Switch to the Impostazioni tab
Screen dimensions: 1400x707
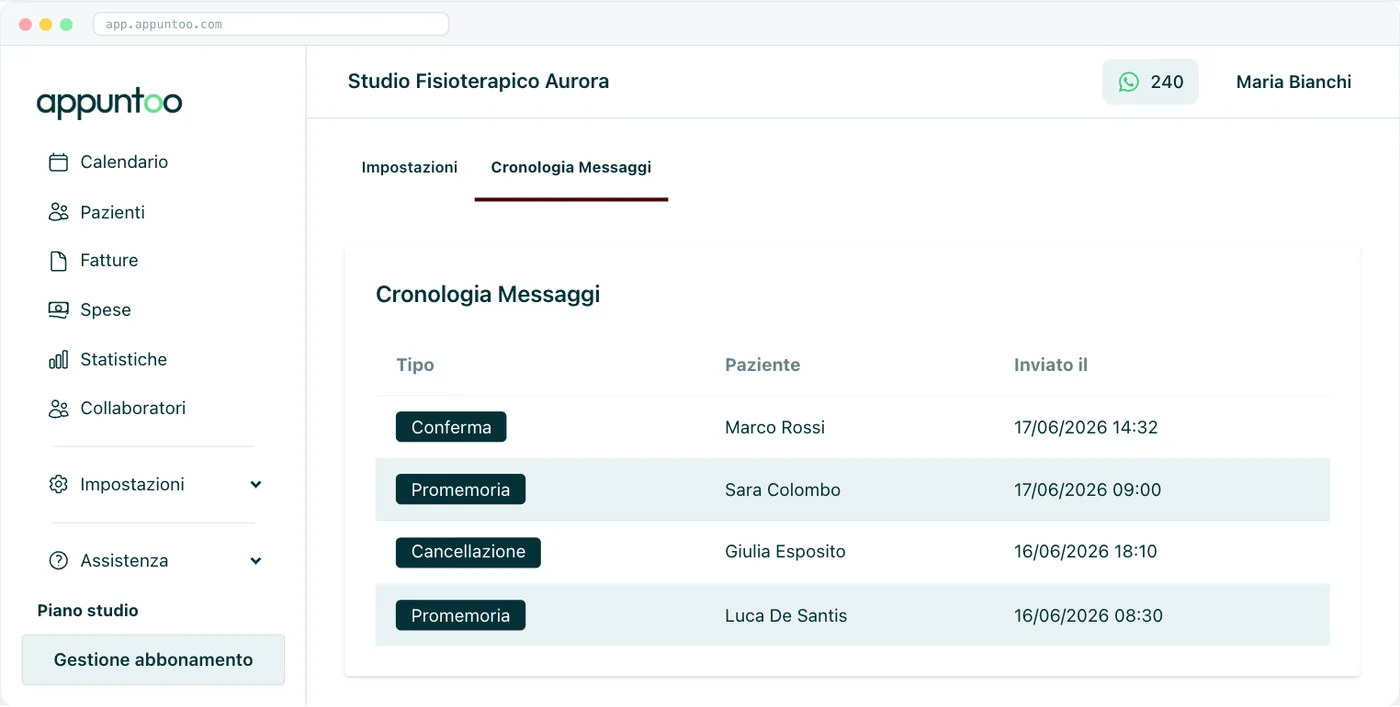point(409,167)
